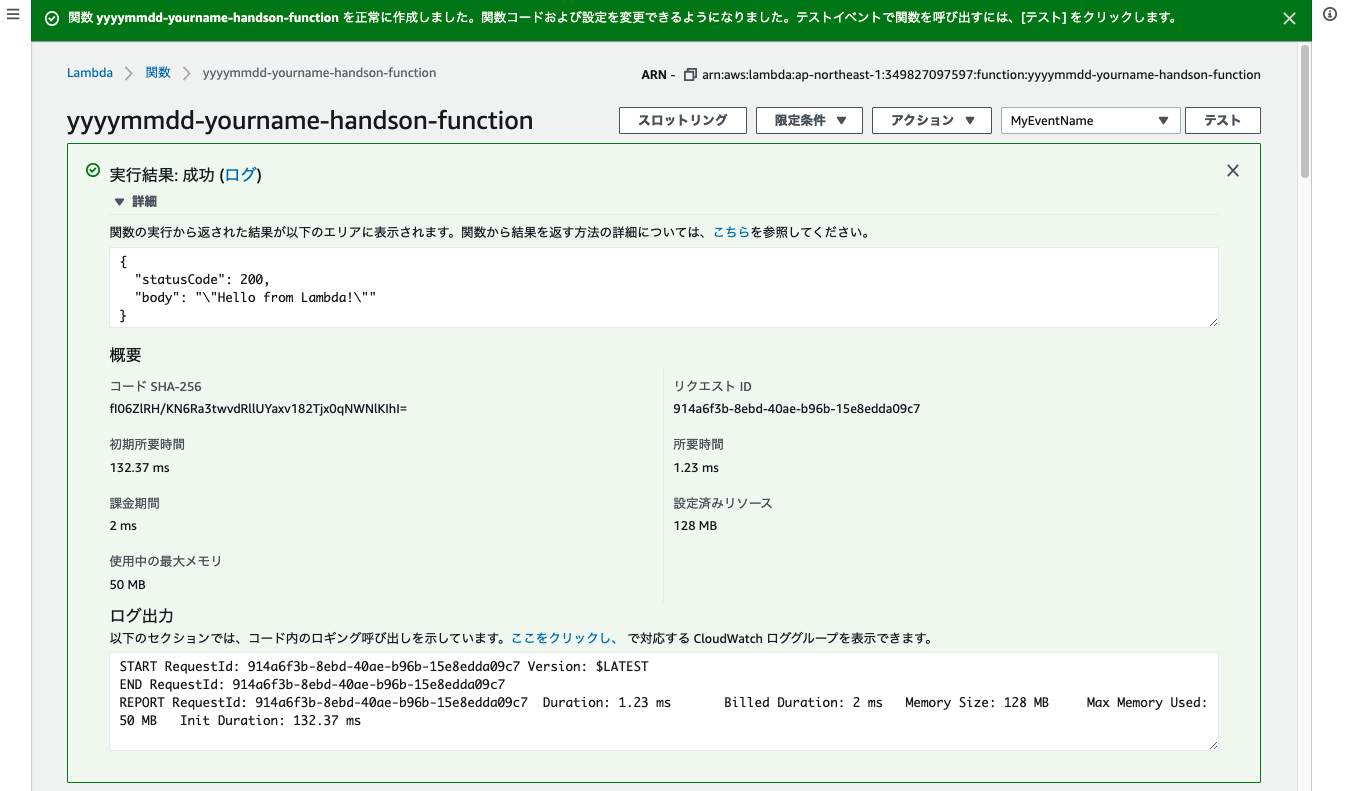Open the アクション dropdown

click(931, 120)
